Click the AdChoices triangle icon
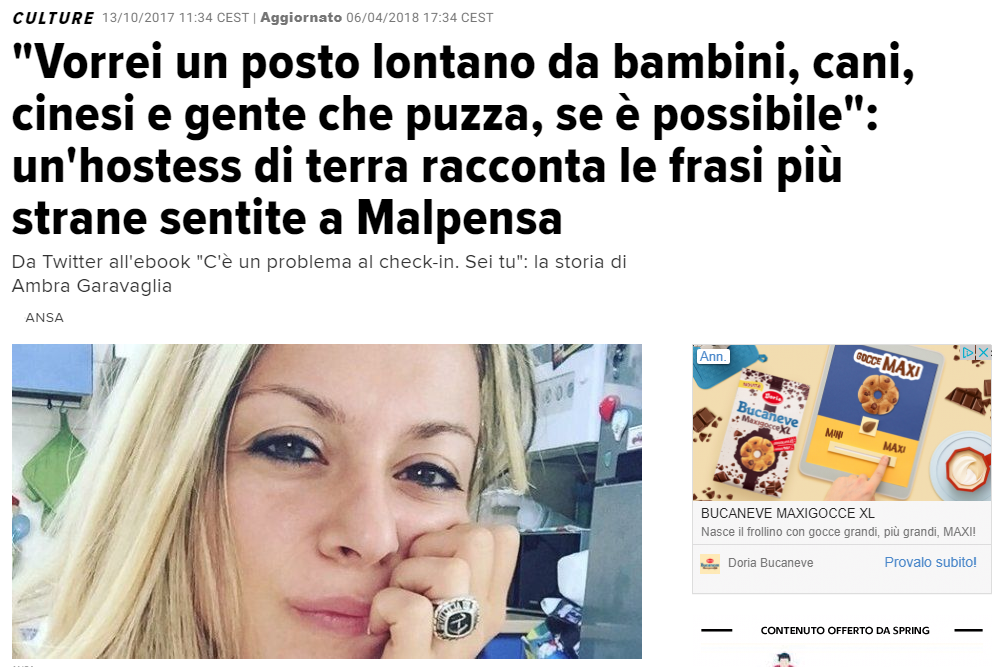This screenshot has width=992, height=667. click(969, 352)
